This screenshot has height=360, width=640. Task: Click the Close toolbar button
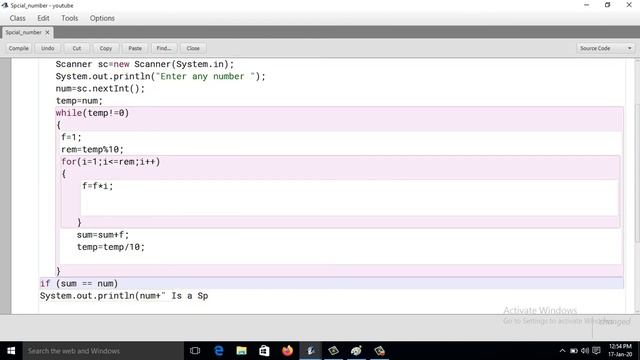pos(193,48)
